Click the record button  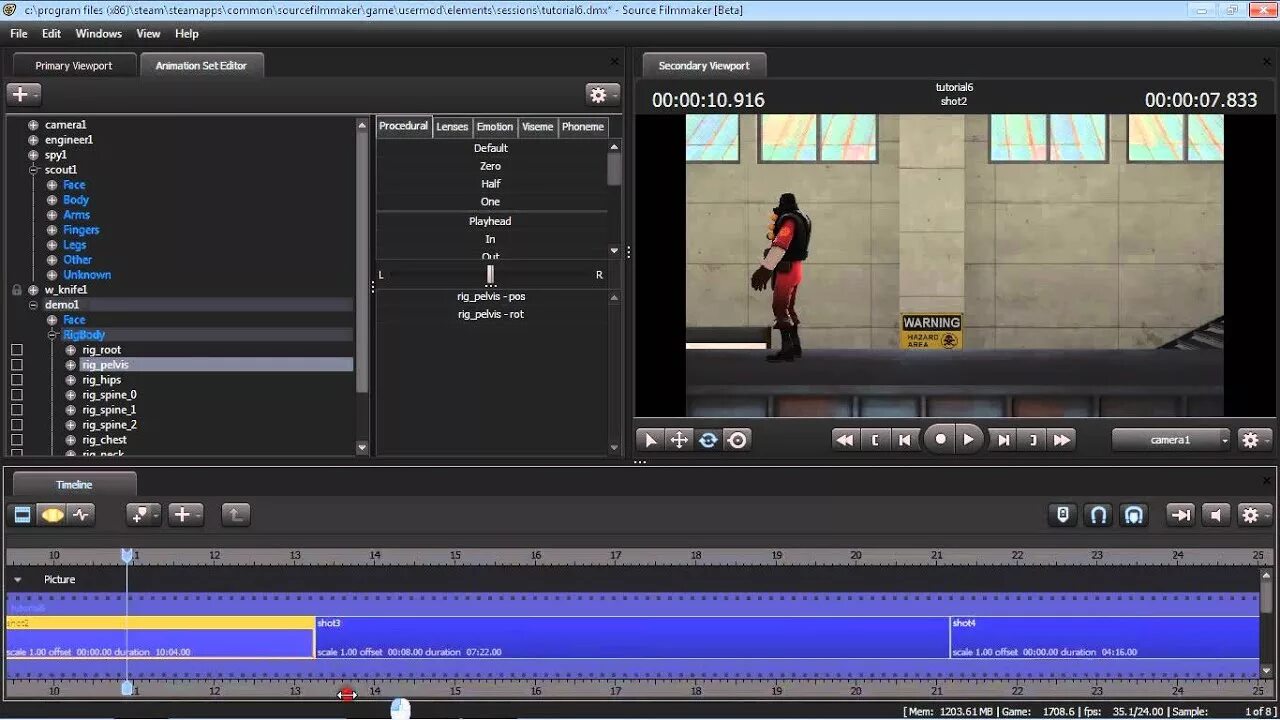click(x=940, y=439)
